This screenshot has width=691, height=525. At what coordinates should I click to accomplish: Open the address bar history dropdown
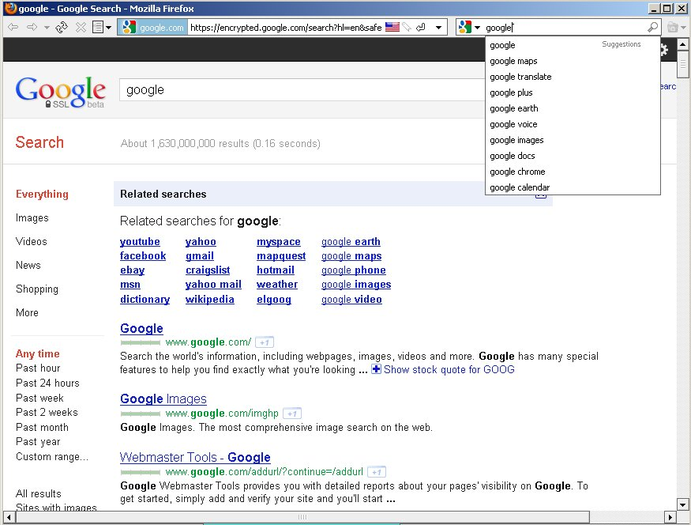[438, 27]
